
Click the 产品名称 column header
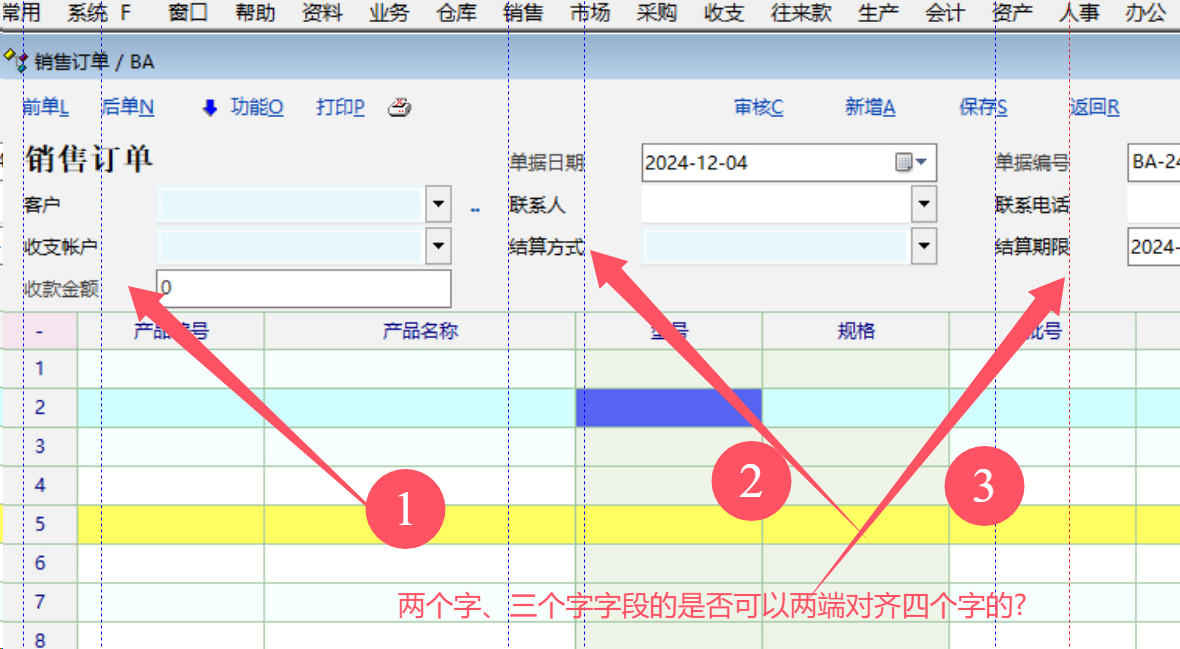pyautogui.click(x=420, y=331)
